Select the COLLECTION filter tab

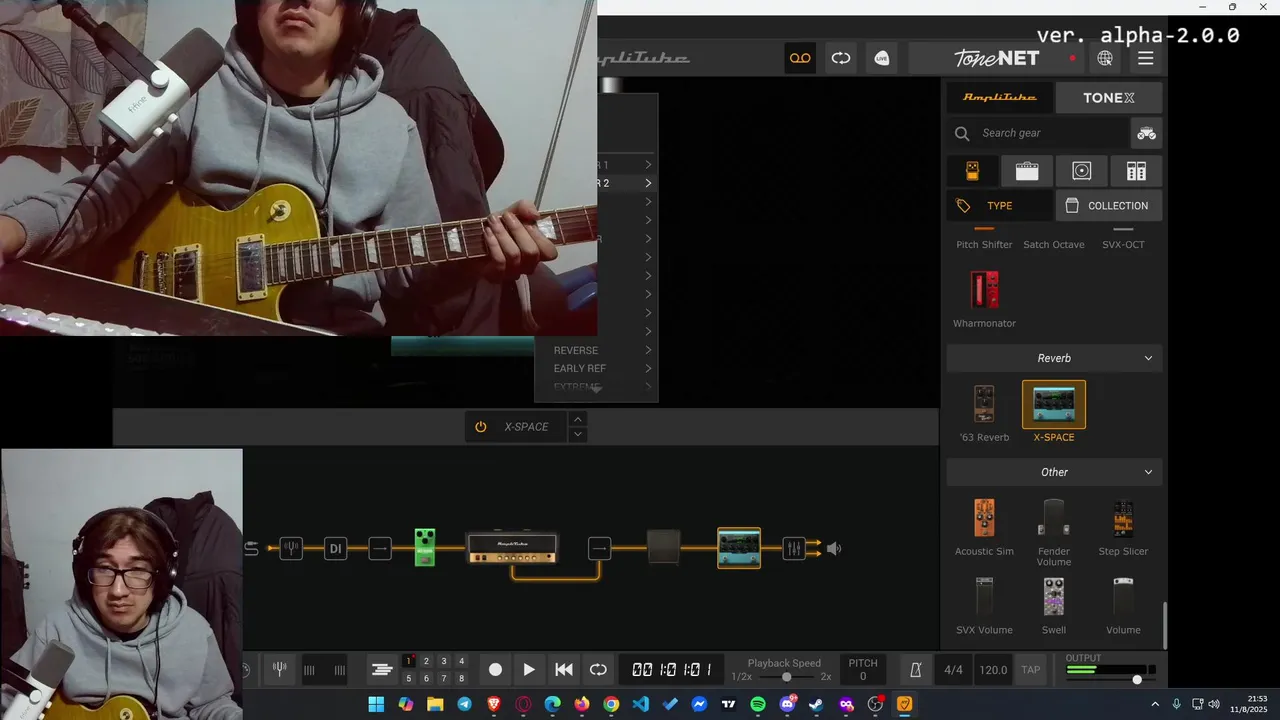(1109, 206)
